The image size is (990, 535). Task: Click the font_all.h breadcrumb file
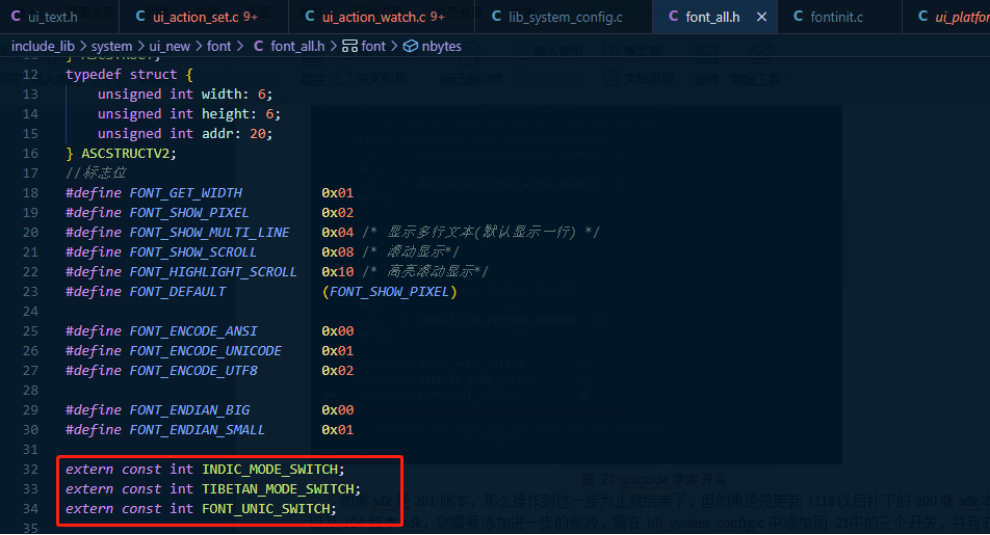(297, 46)
